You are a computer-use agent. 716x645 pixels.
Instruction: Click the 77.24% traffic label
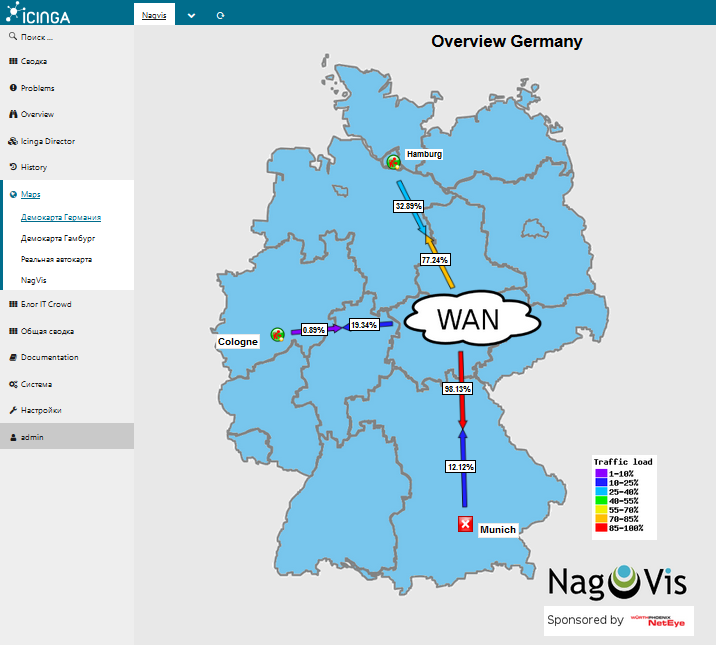pos(434,259)
